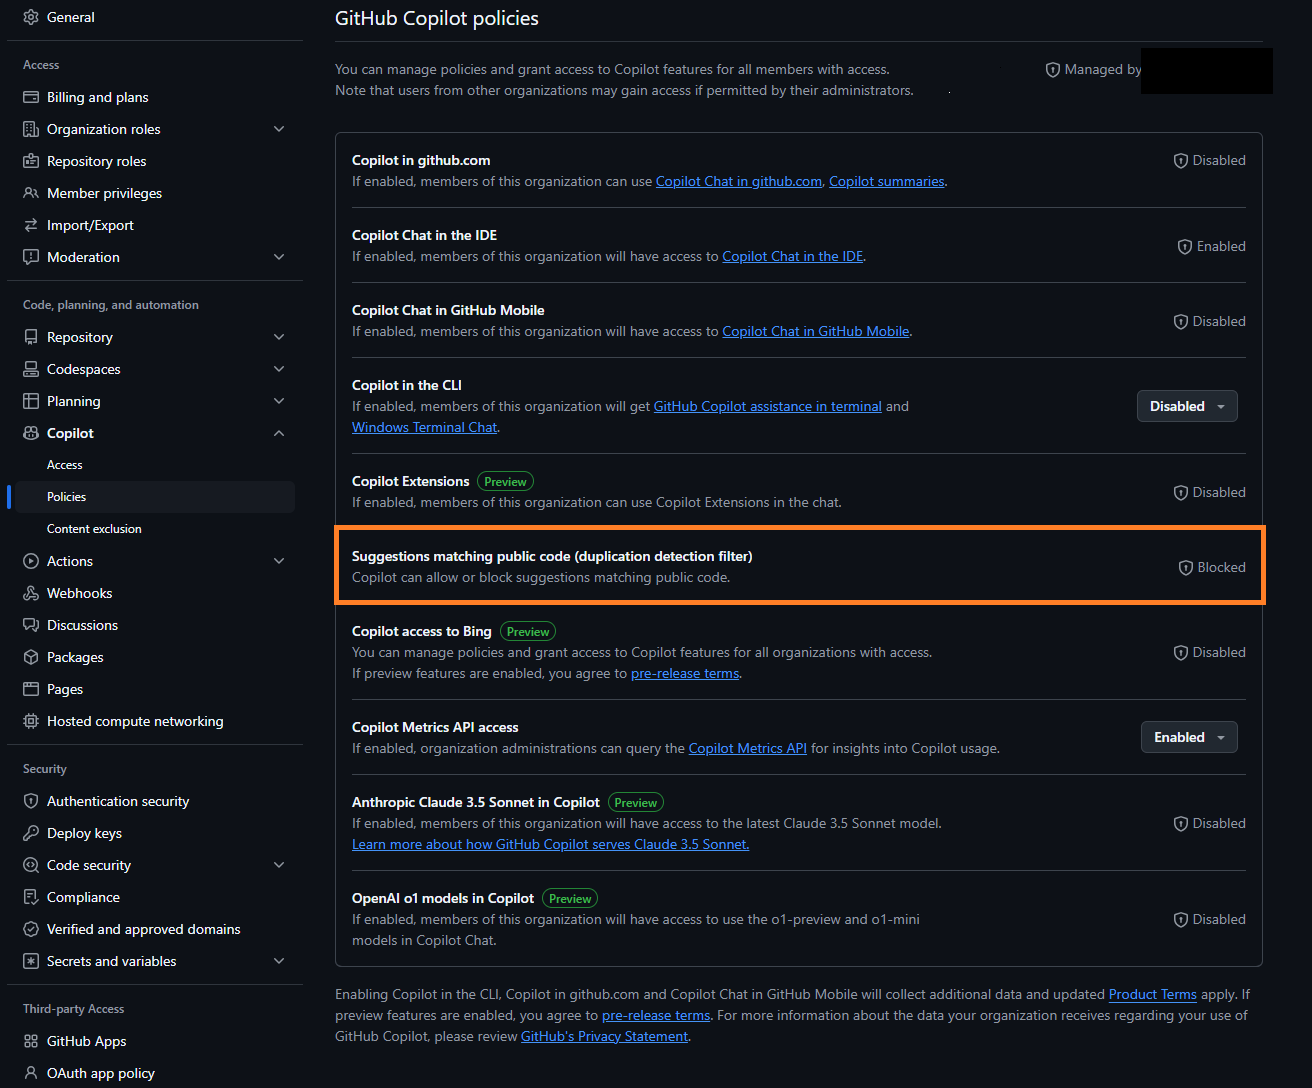The height and width of the screenshot is (1088, 1312).
Task: Select the Policies submenu item
Action: 155,497
